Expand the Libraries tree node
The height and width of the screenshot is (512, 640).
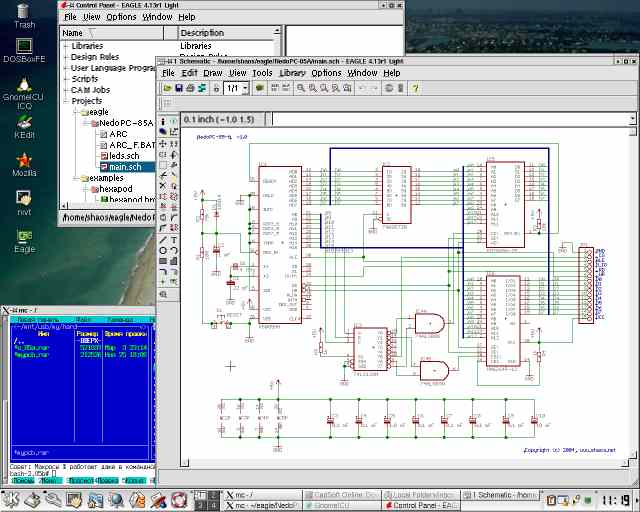click(x=66, y=46)
